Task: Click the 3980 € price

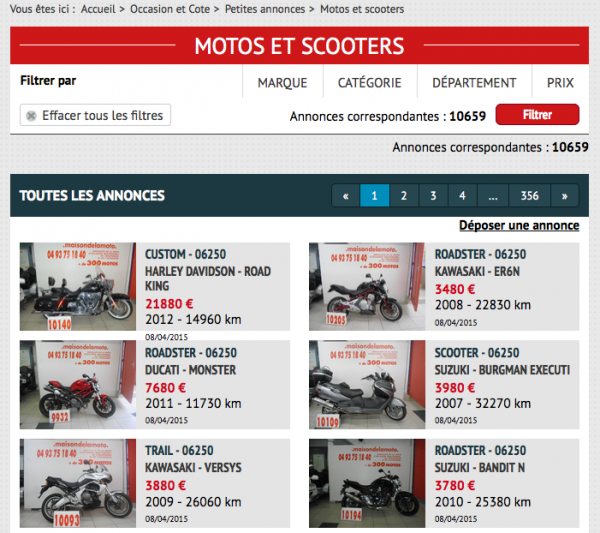Action: (455, 388)
